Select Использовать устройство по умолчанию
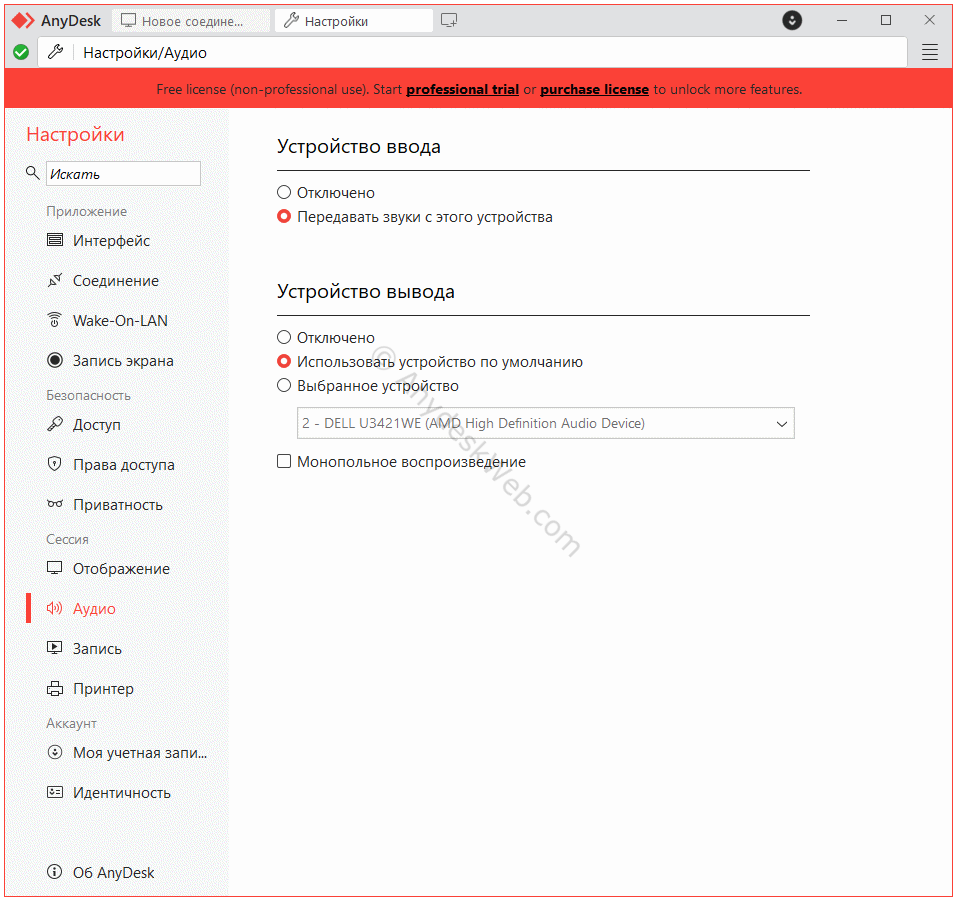 pos(284,362)
